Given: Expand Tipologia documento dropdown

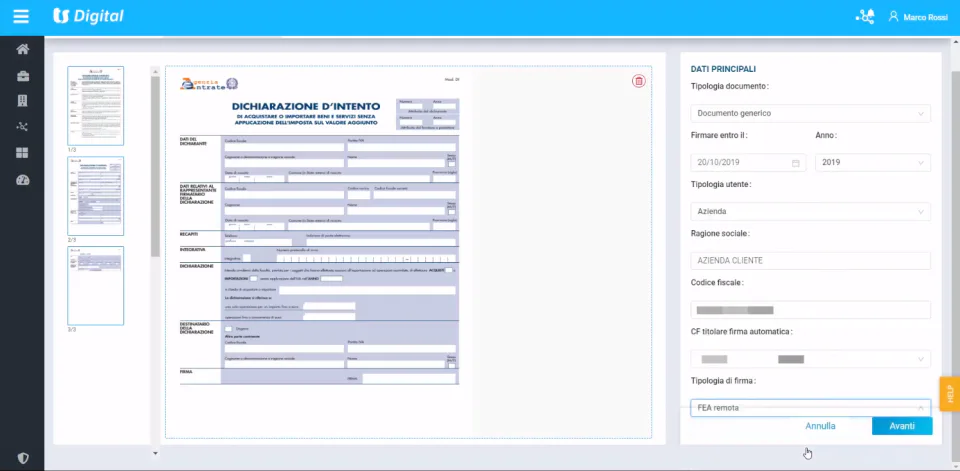Looking at the screenshot, I should (x=811, y=113).
